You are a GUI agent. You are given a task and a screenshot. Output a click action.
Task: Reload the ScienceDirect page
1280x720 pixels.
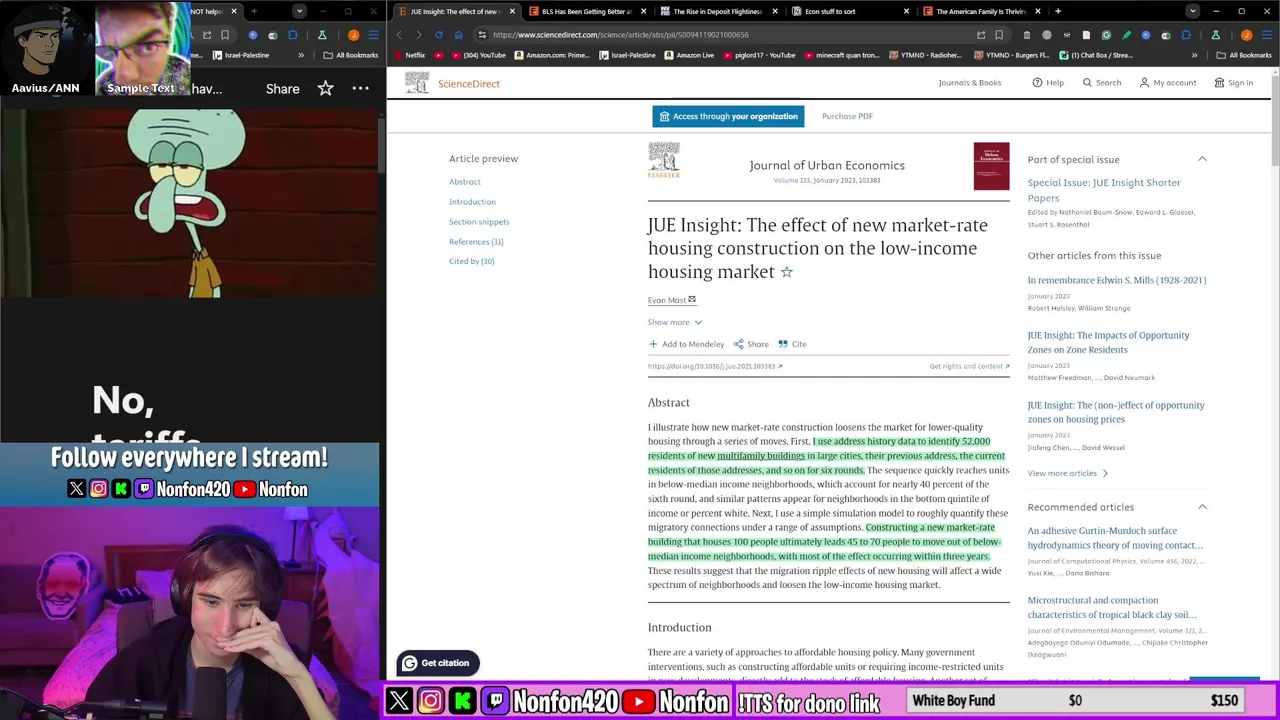point(438,34)
